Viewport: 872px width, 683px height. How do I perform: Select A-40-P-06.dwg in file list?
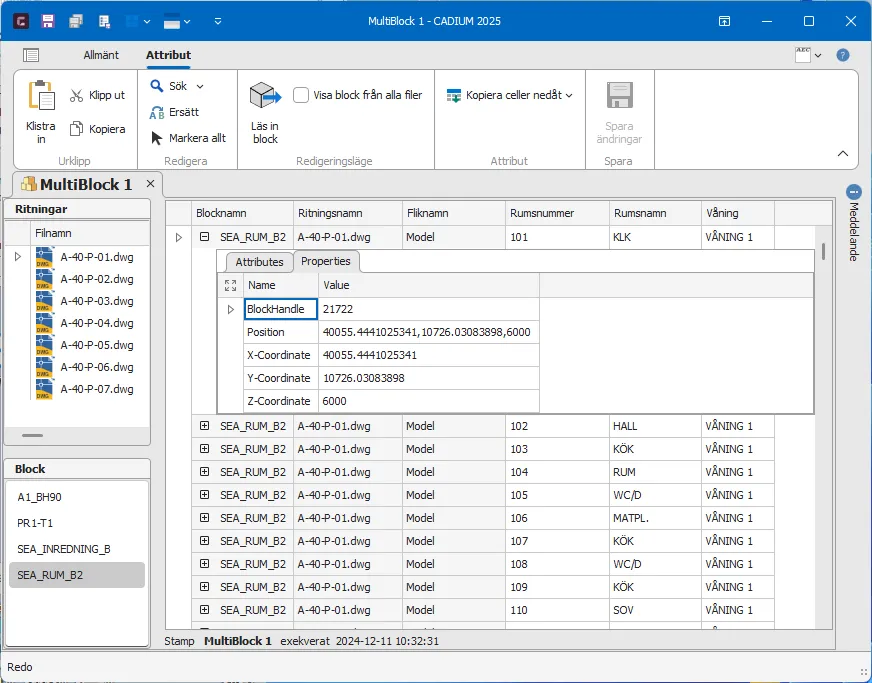click(97, 367)
